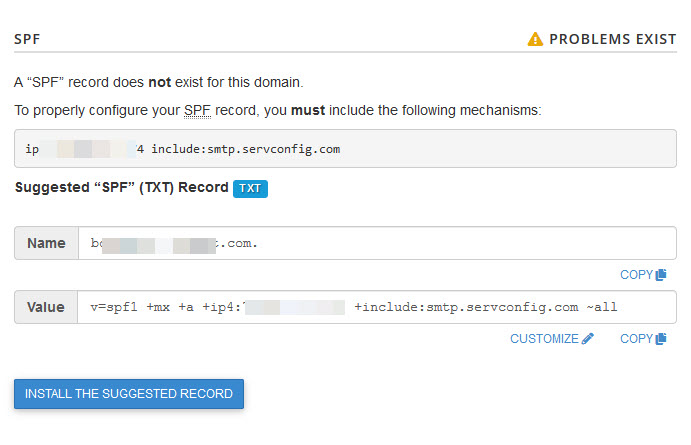Click the required mechanisms code box

pyautogui.click(x=345, y=149)
